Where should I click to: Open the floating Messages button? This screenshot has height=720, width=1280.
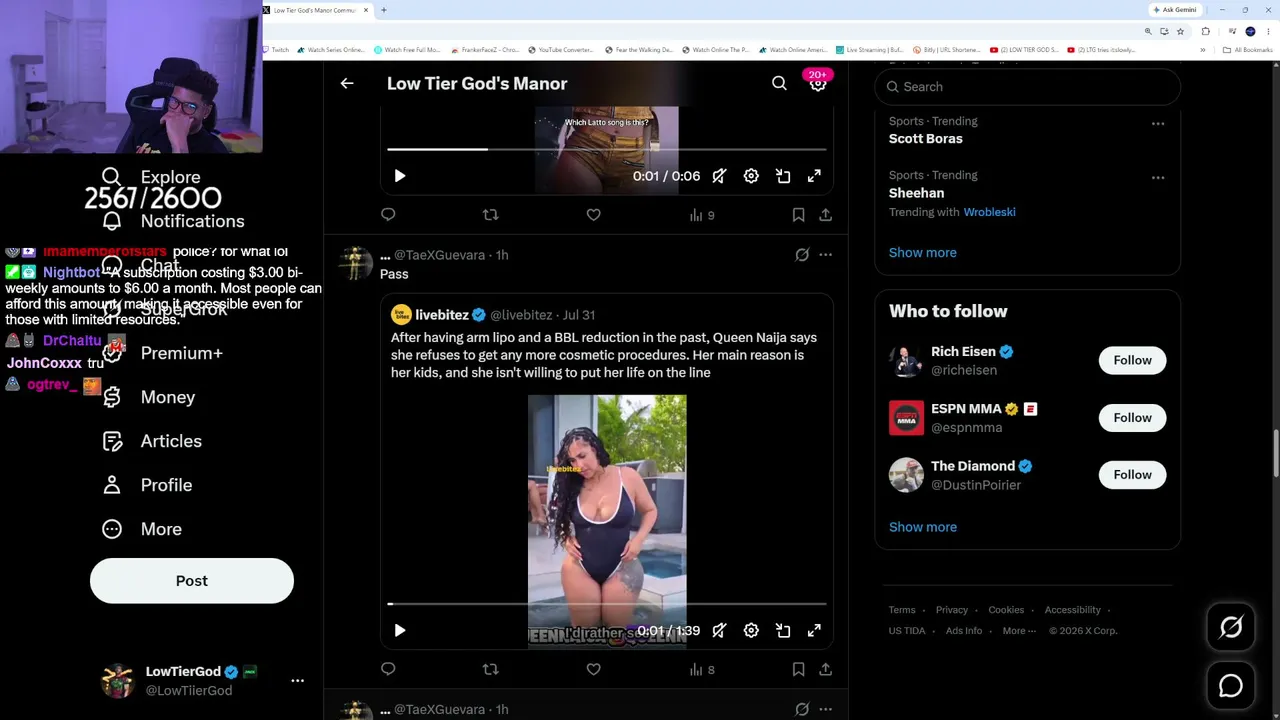[1231, 686]
